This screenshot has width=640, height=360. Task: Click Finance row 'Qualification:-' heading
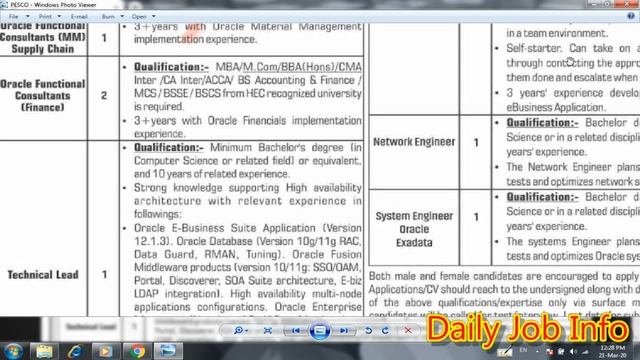[171, 67]
